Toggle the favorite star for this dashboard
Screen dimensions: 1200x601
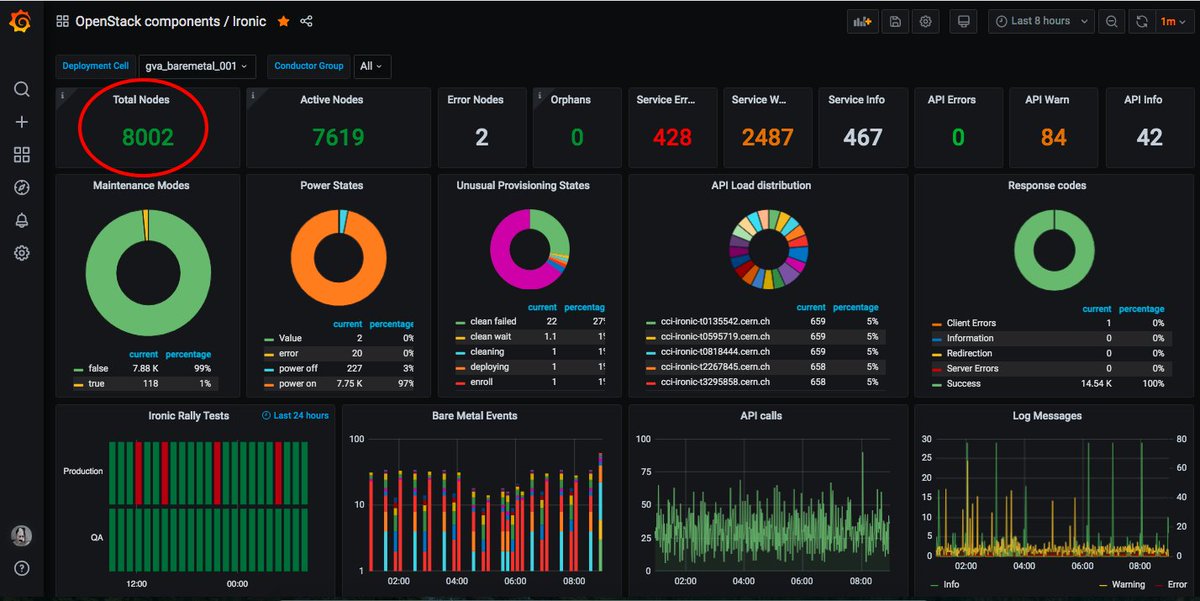284,21
